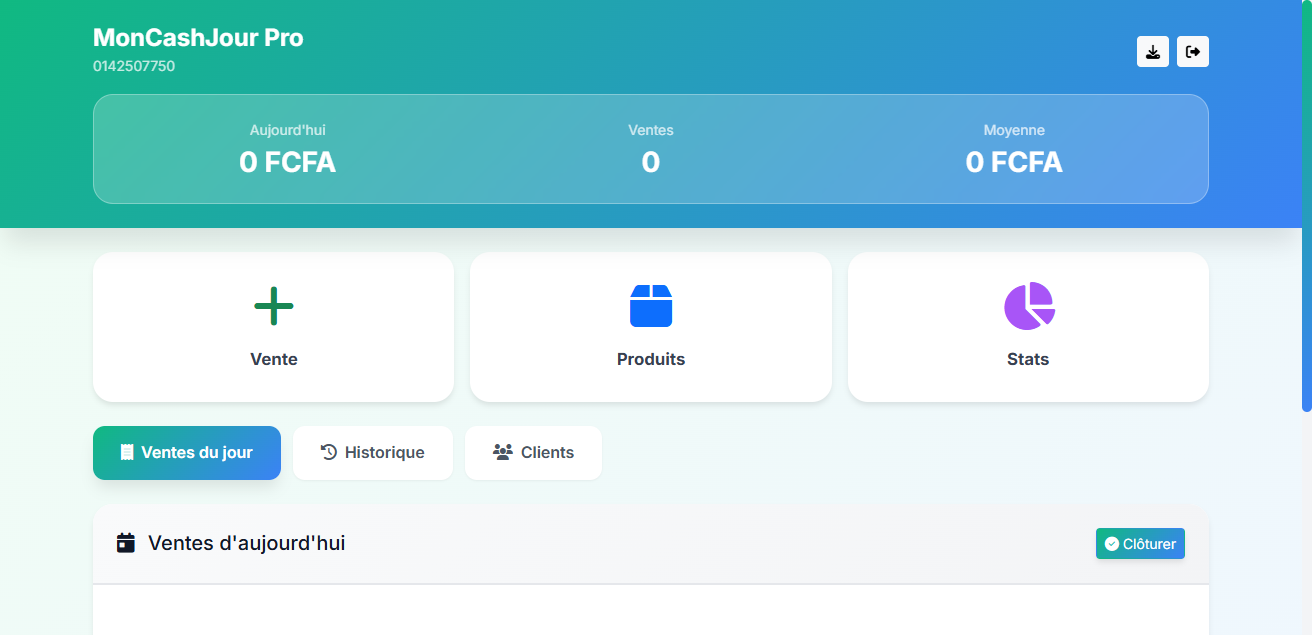
Task: Open the Clients tab
Action: point(533,453)
